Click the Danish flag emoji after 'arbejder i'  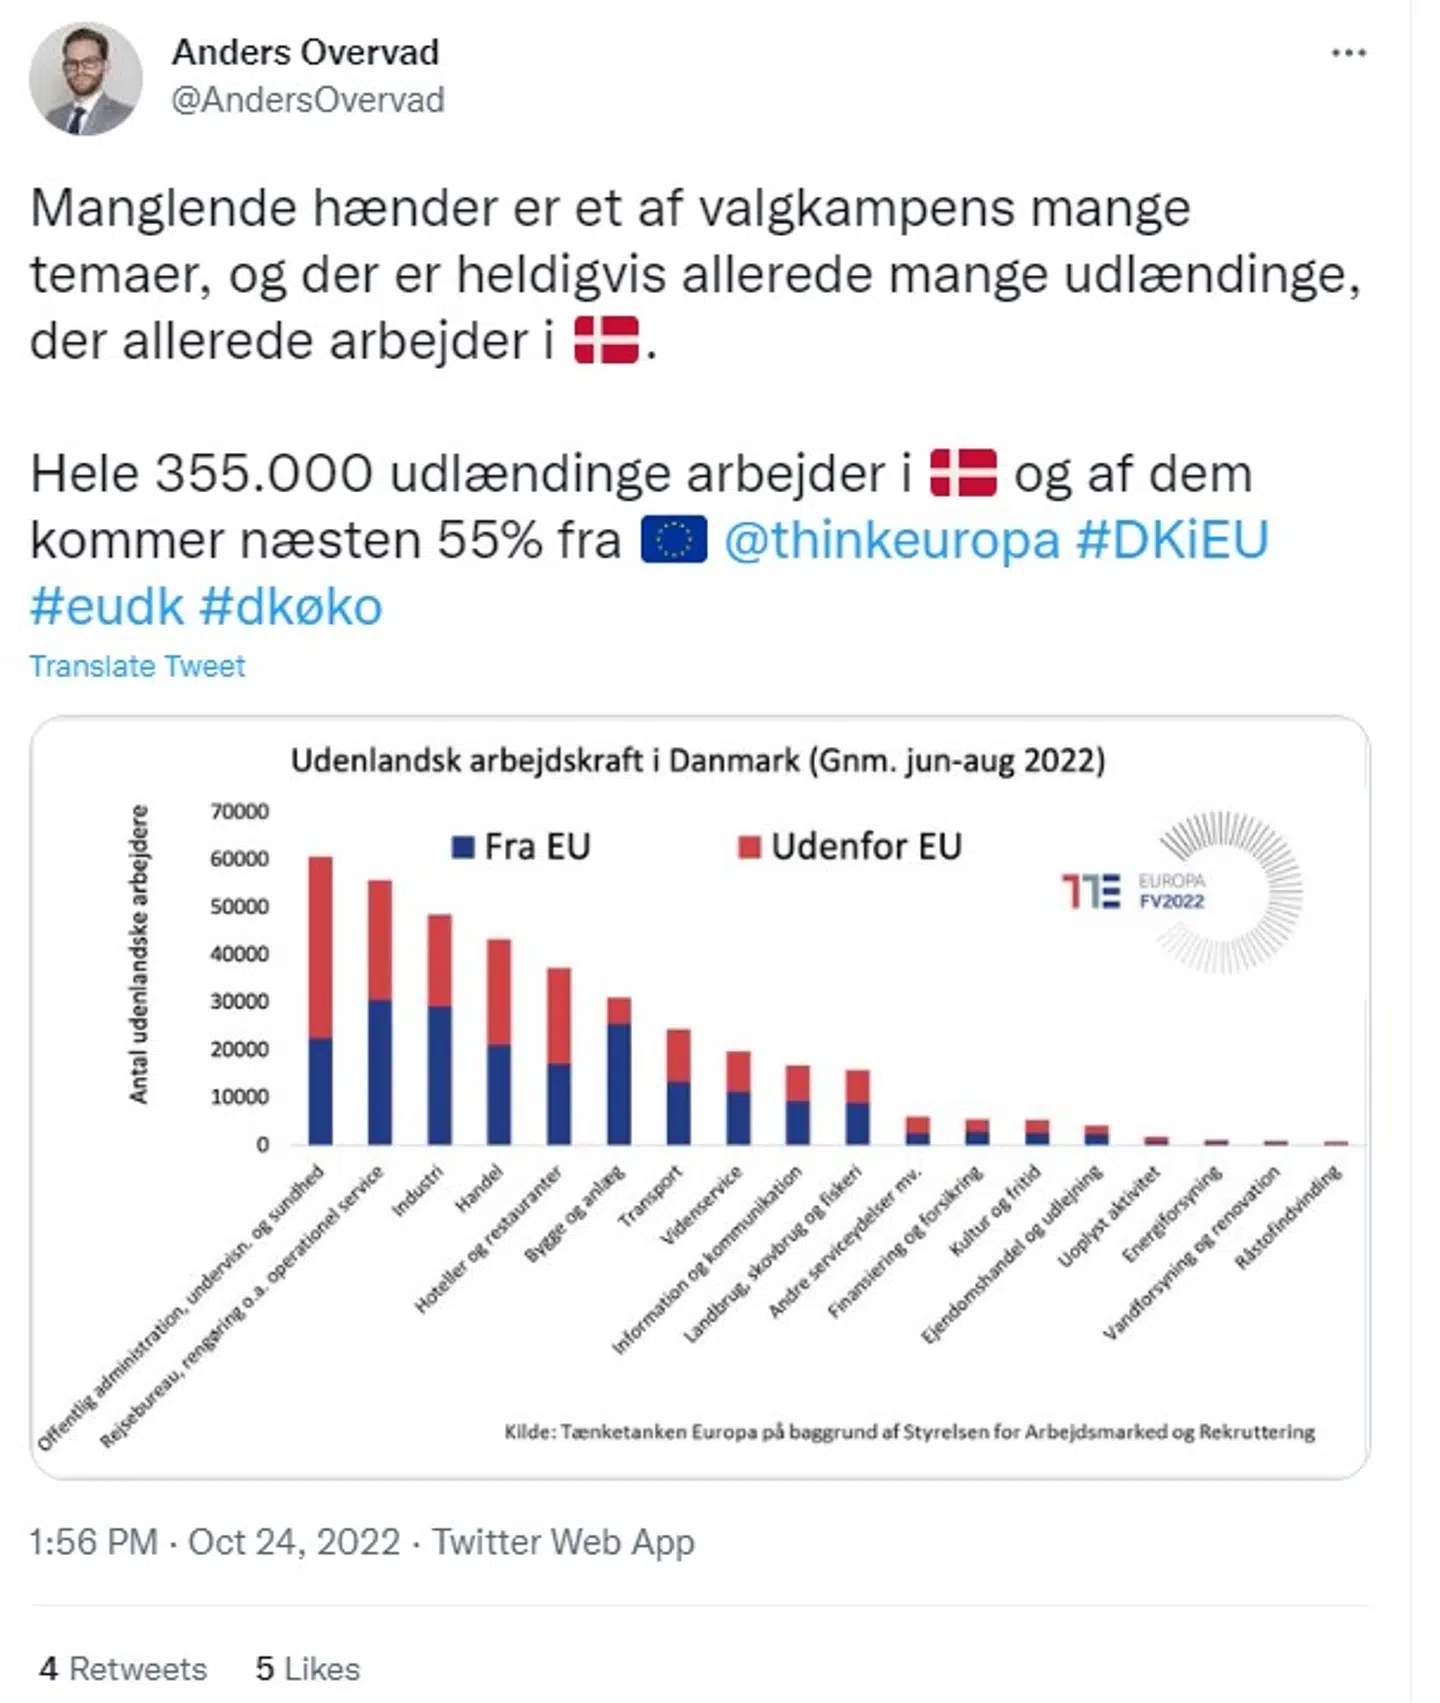pyautogui.click(x=606, y=340)
